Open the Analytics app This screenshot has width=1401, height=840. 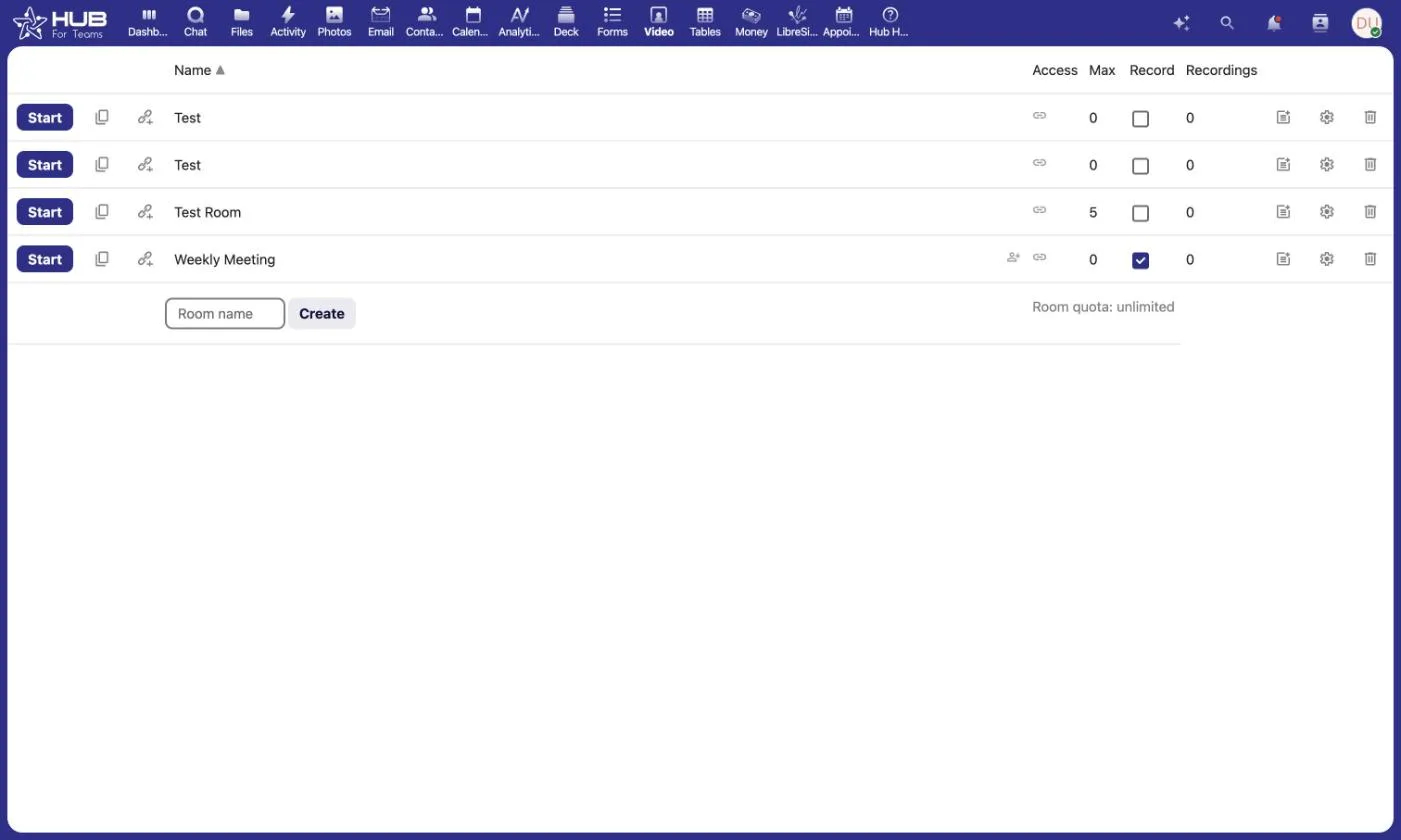(519, 22)
